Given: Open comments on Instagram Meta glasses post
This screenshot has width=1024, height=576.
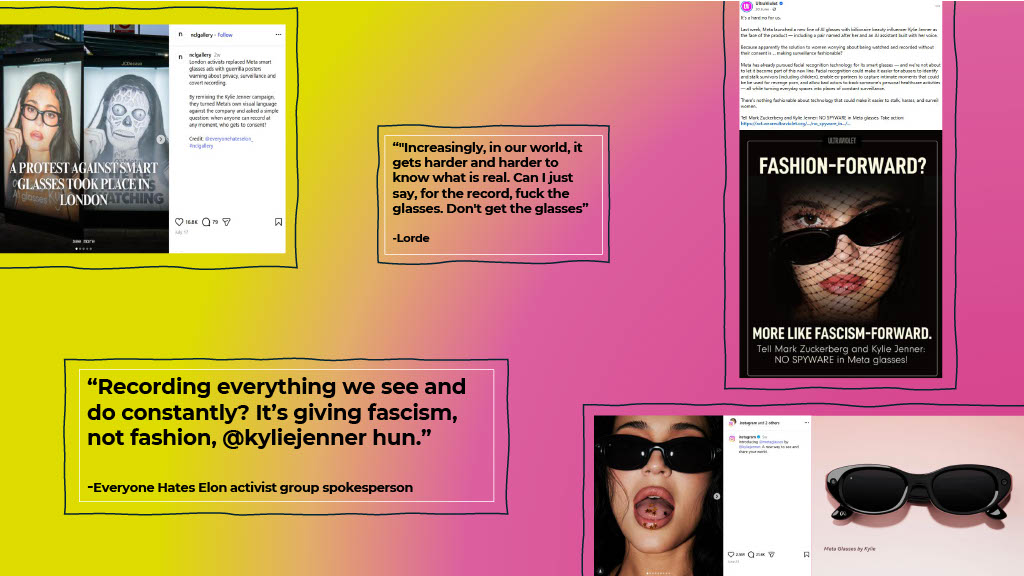Looking at the screenshot, I should [x=751, y=554].
